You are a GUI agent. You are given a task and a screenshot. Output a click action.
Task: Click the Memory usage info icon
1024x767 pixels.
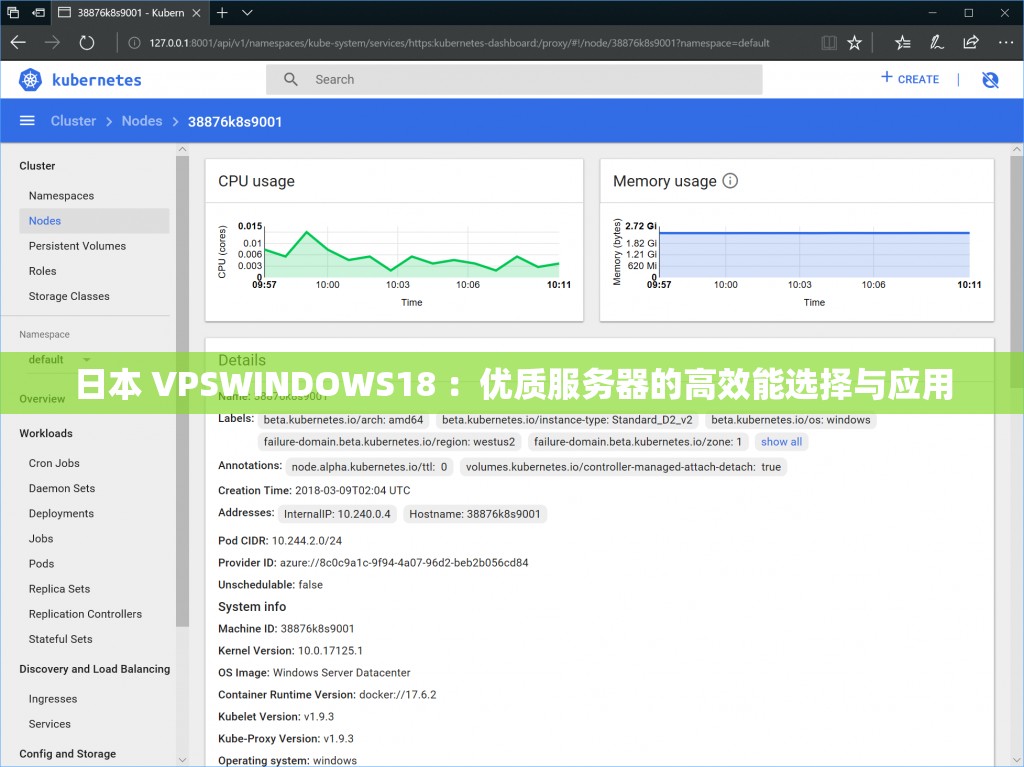tap(730, 181)
